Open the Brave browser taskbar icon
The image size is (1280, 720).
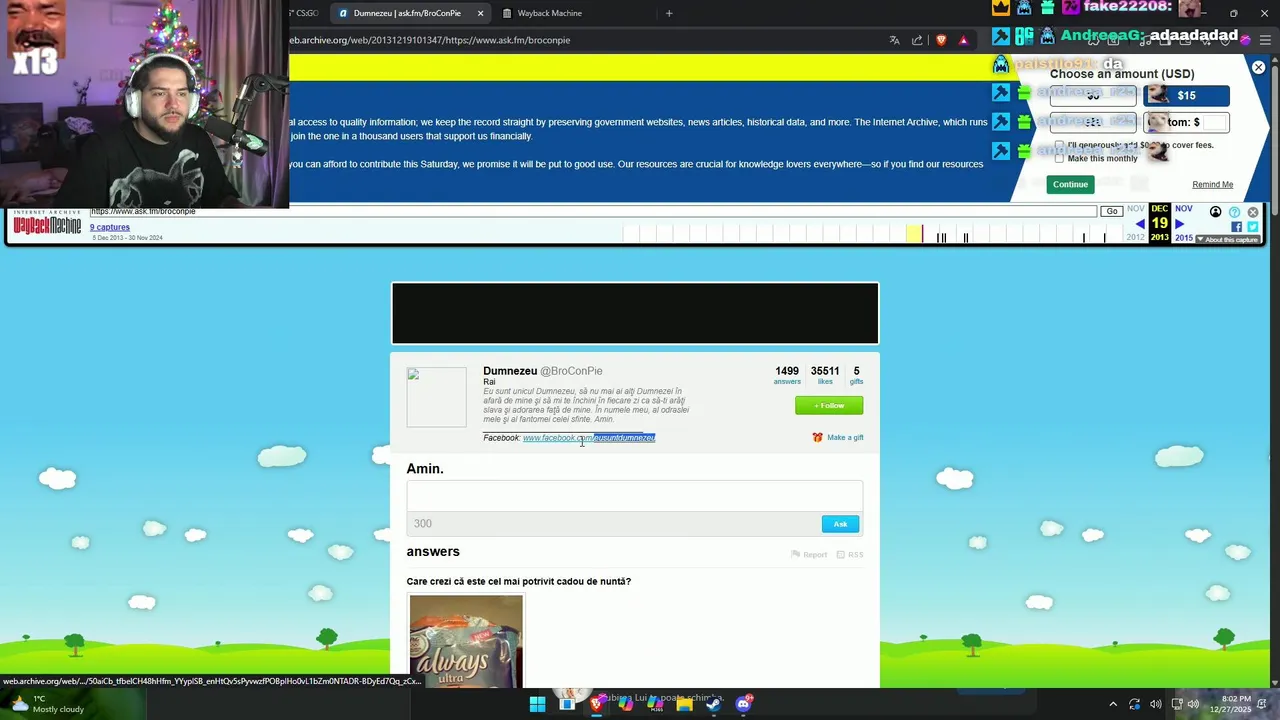click(596, 704)
